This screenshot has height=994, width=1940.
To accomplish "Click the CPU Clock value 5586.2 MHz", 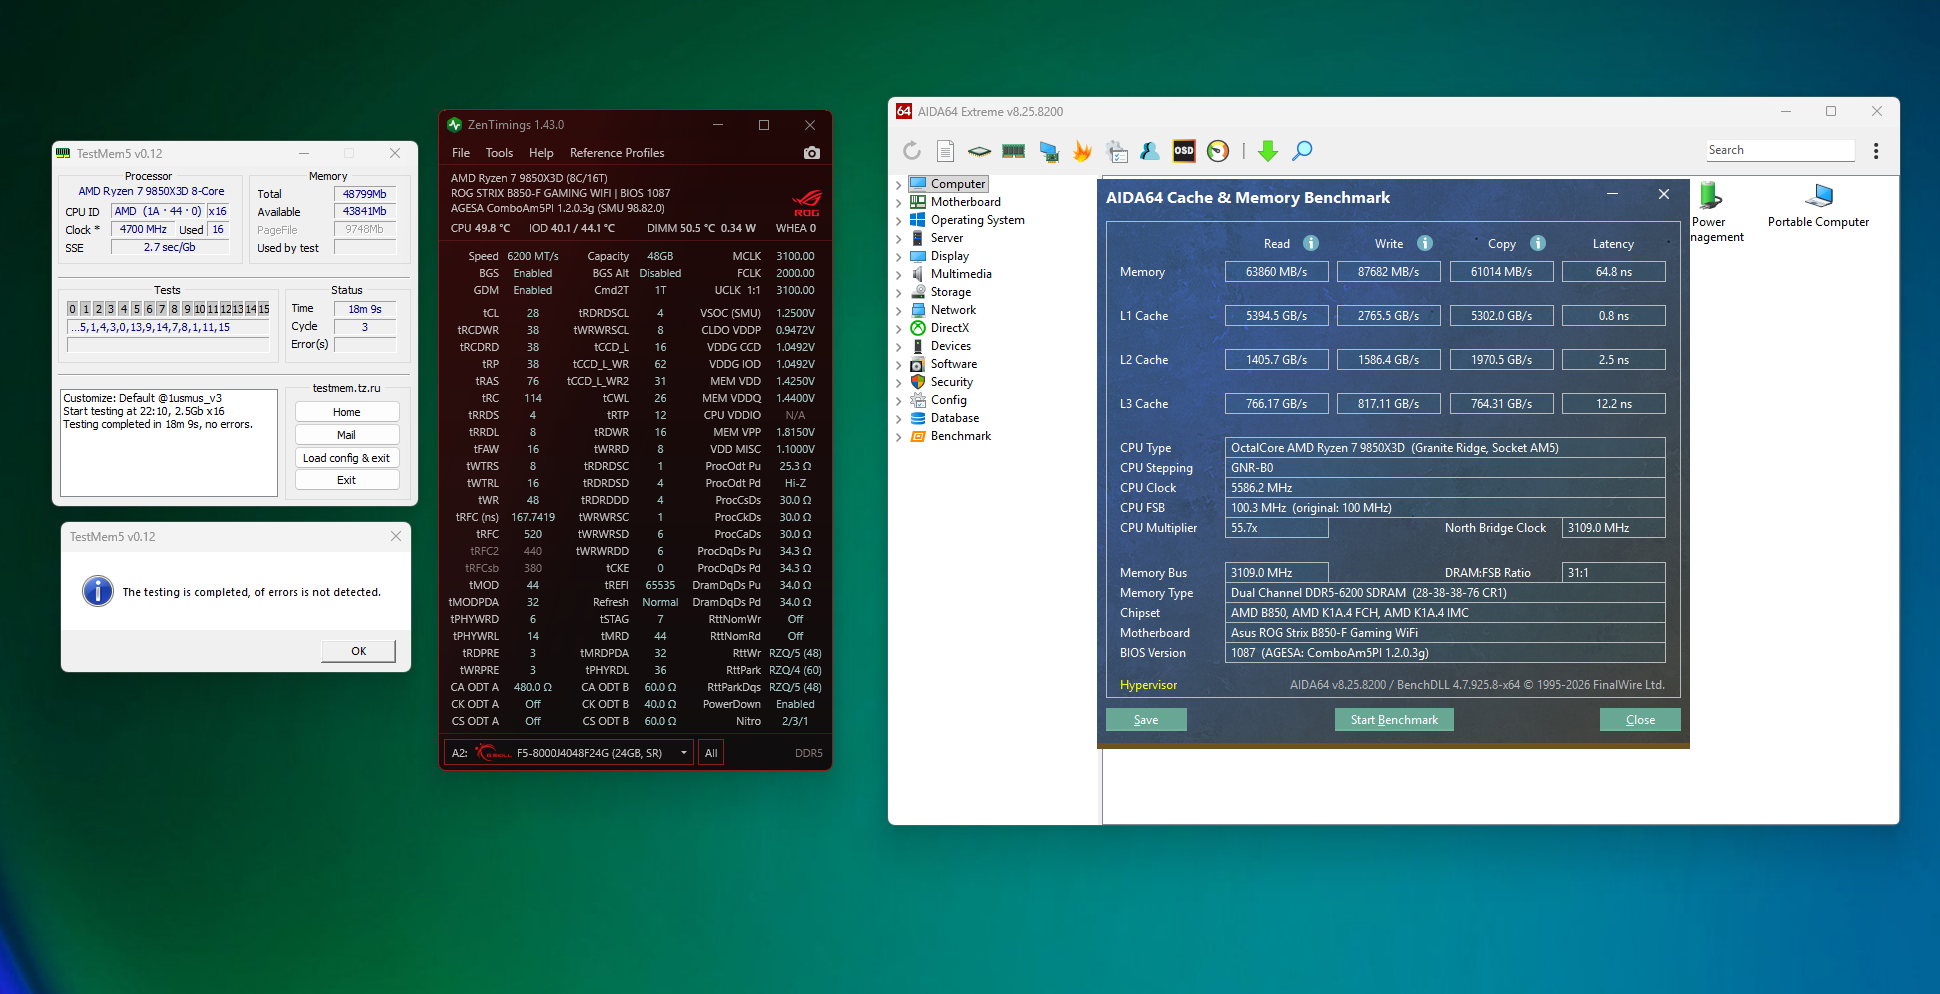I will 1445,488.
